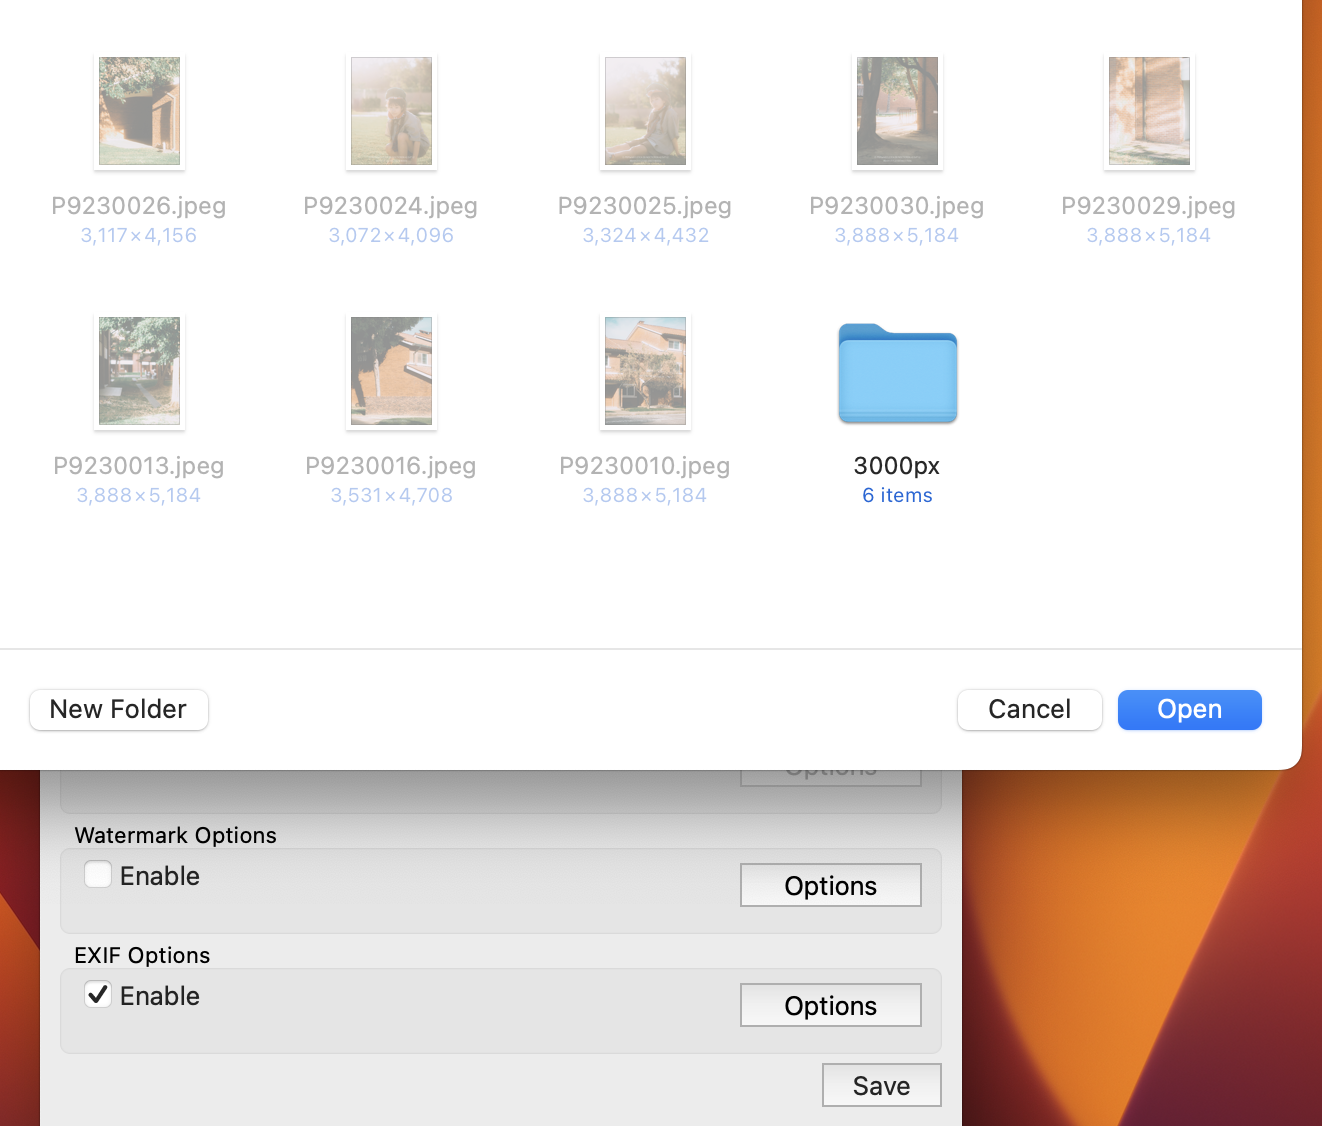The height and width of the screenshot is (1126, 1322).
Task: Select the P9230024.jpeg thumbnail
Action: (x=391, y=111)
